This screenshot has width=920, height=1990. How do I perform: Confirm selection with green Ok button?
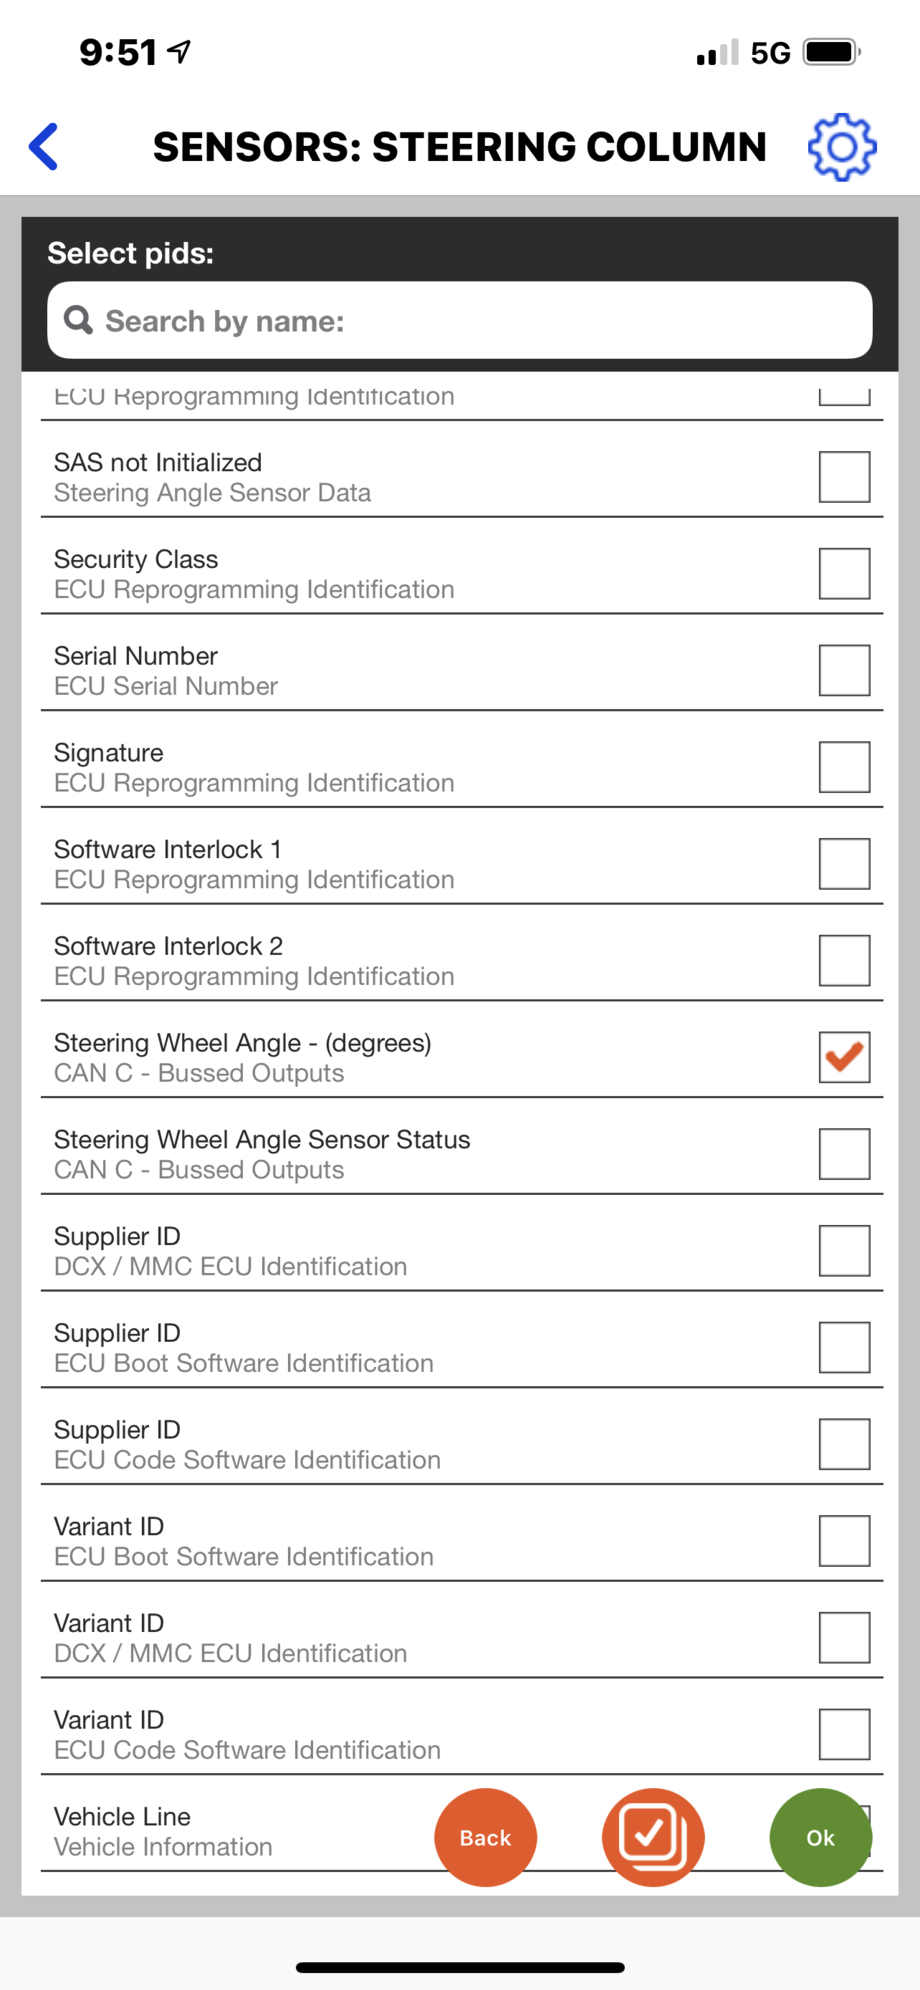coord(820,1837)
